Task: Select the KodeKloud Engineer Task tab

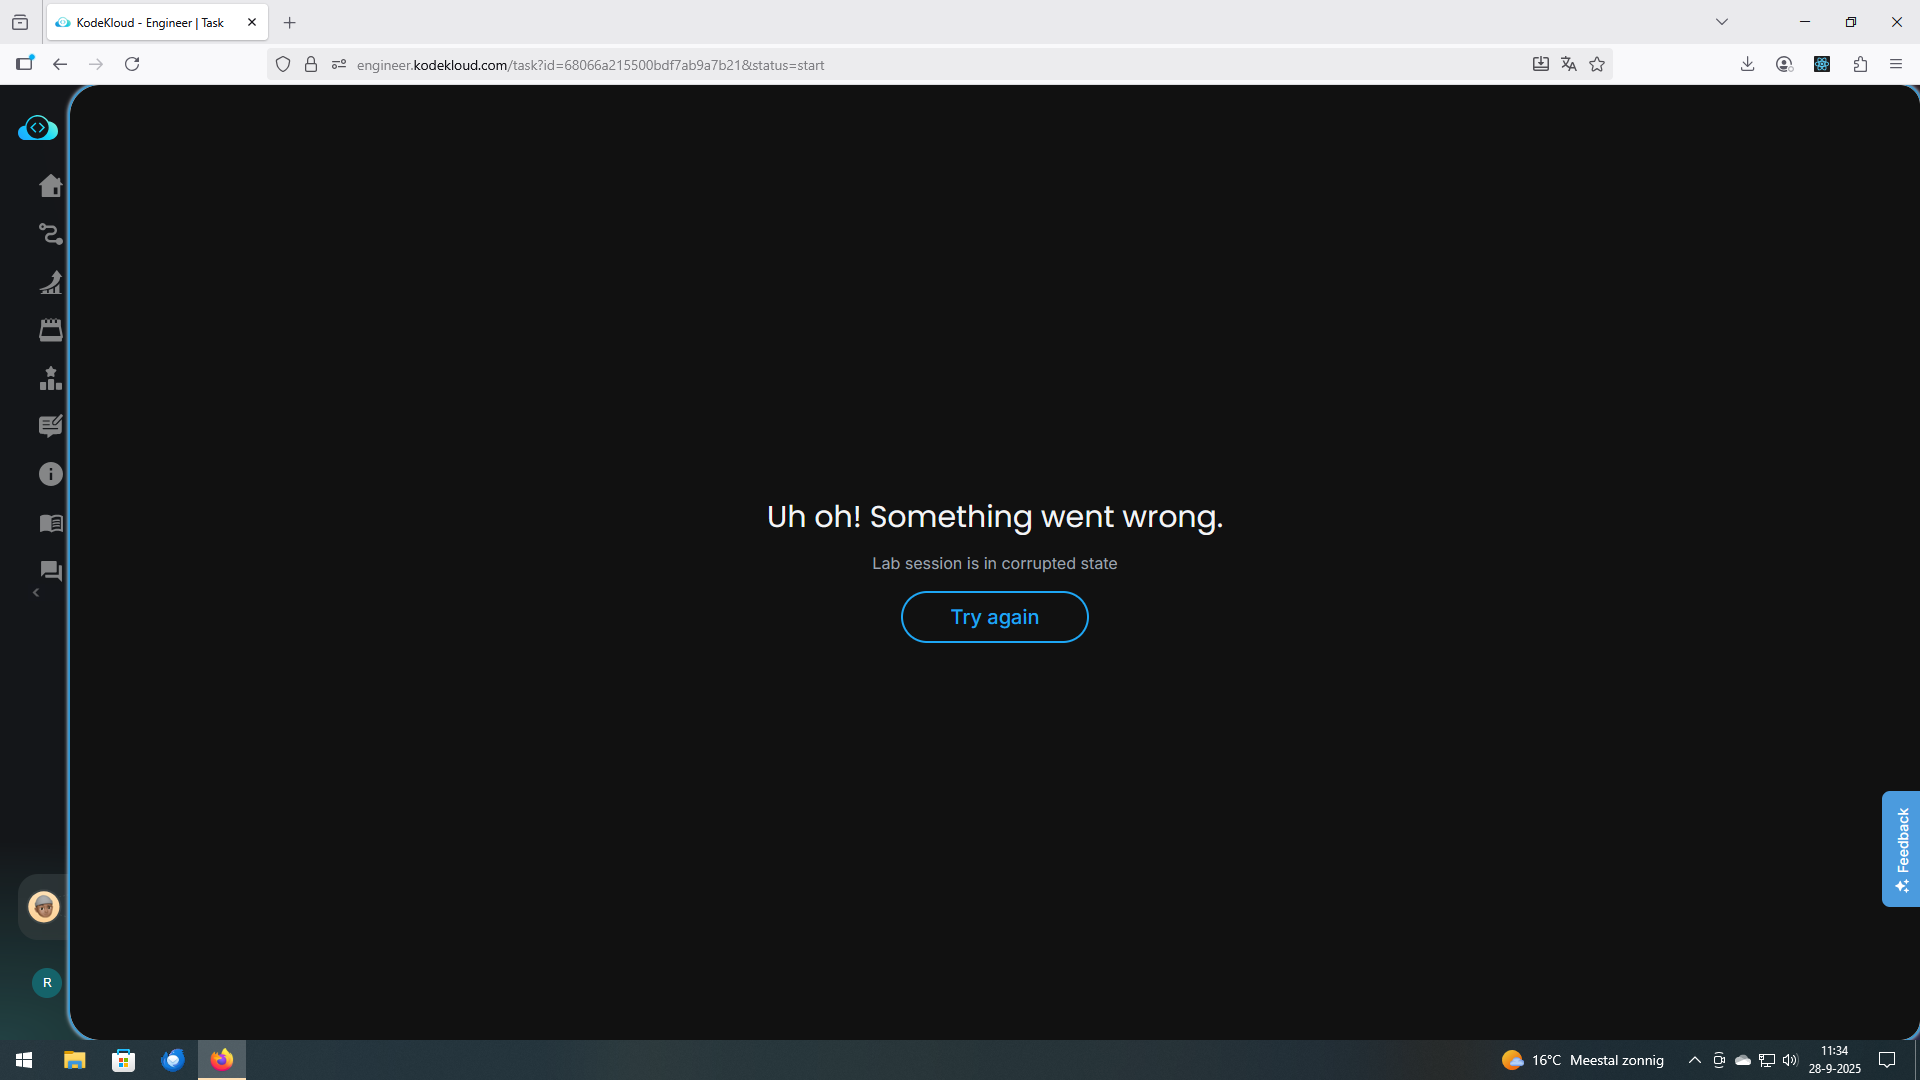Action: (x=150, y=22)
